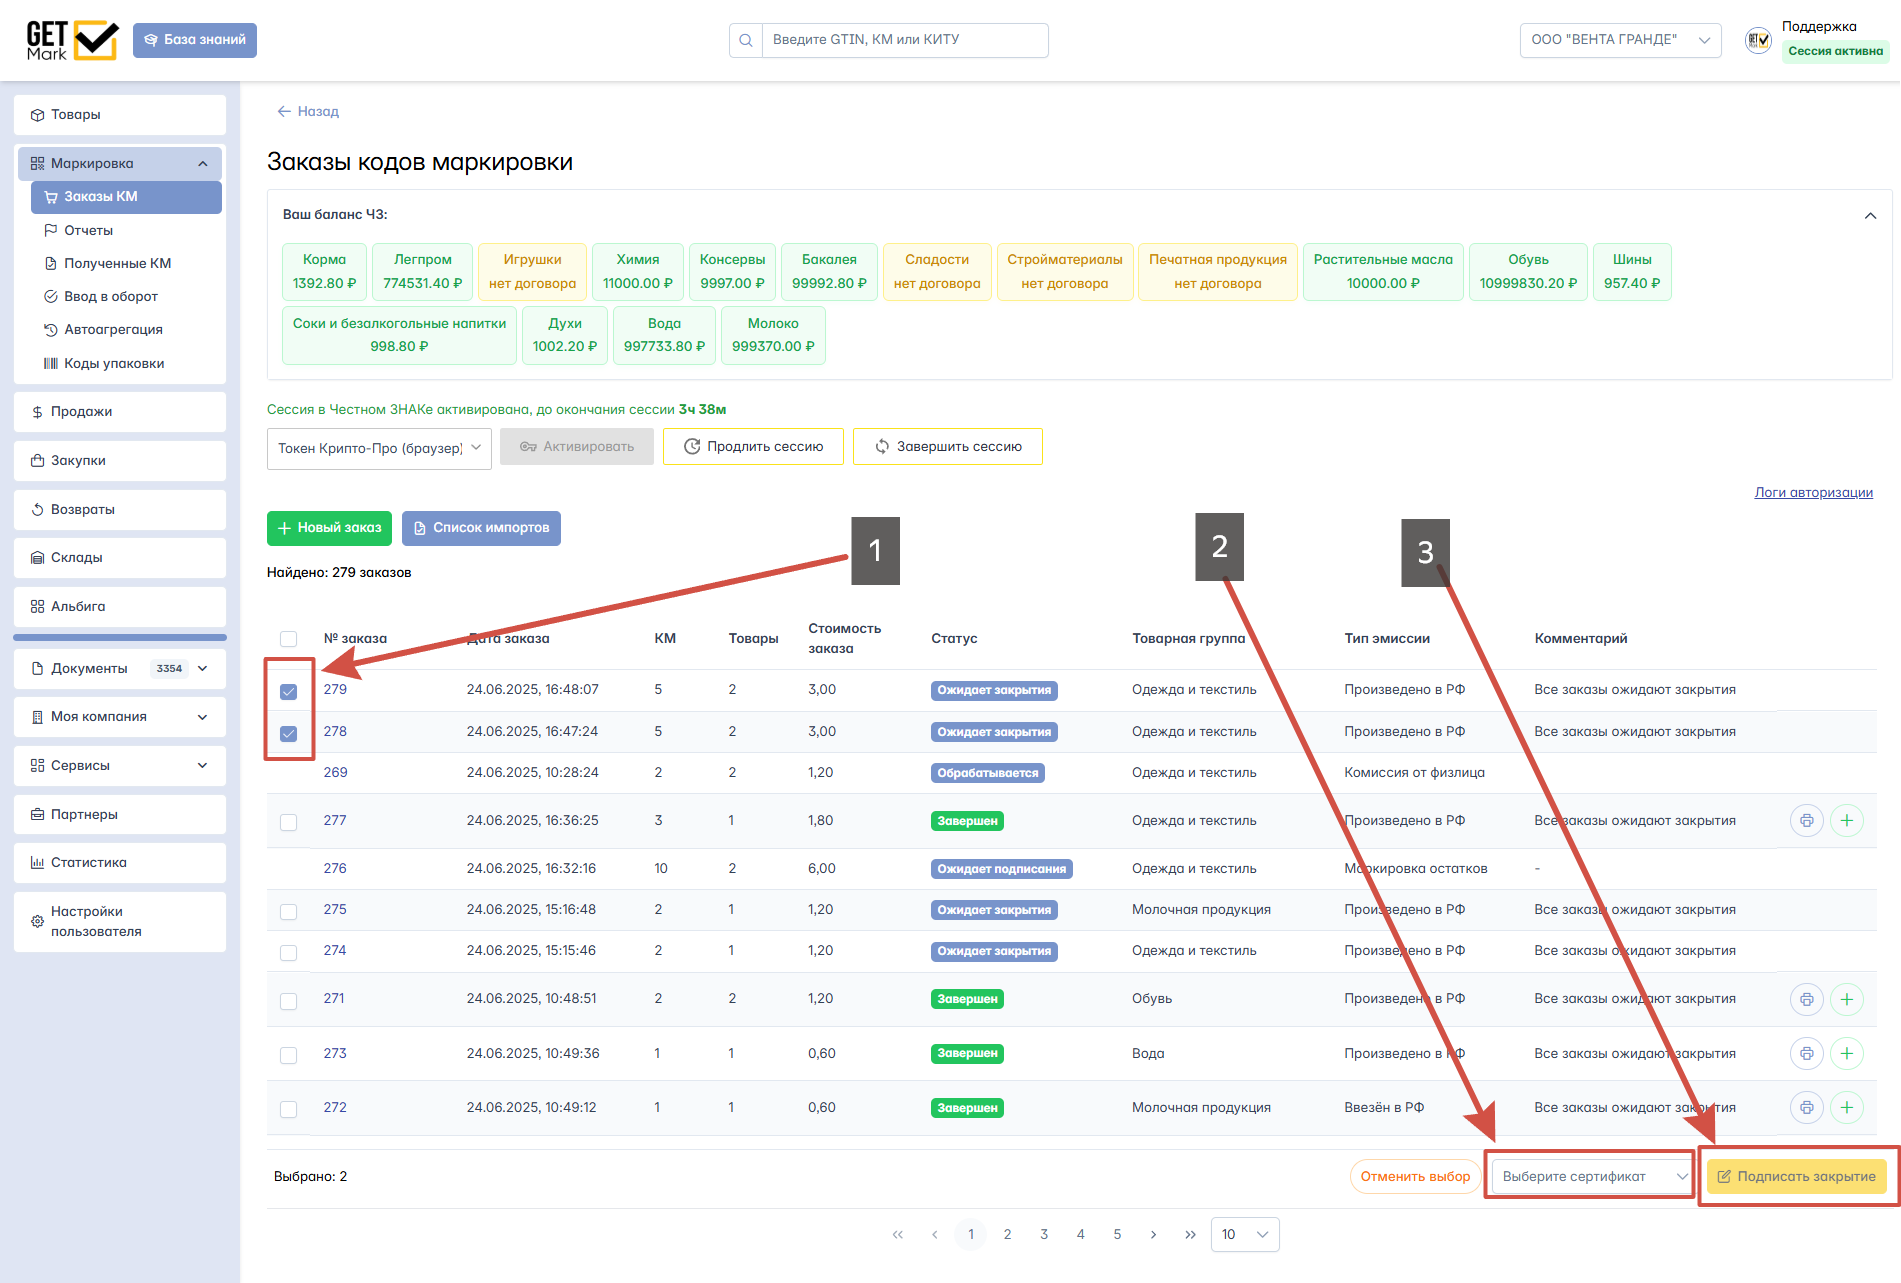Image resolution: width=1901 pixels, height=1283 pixels.
Task: Click plus icon for order 272
Action: point(1846,1107)
